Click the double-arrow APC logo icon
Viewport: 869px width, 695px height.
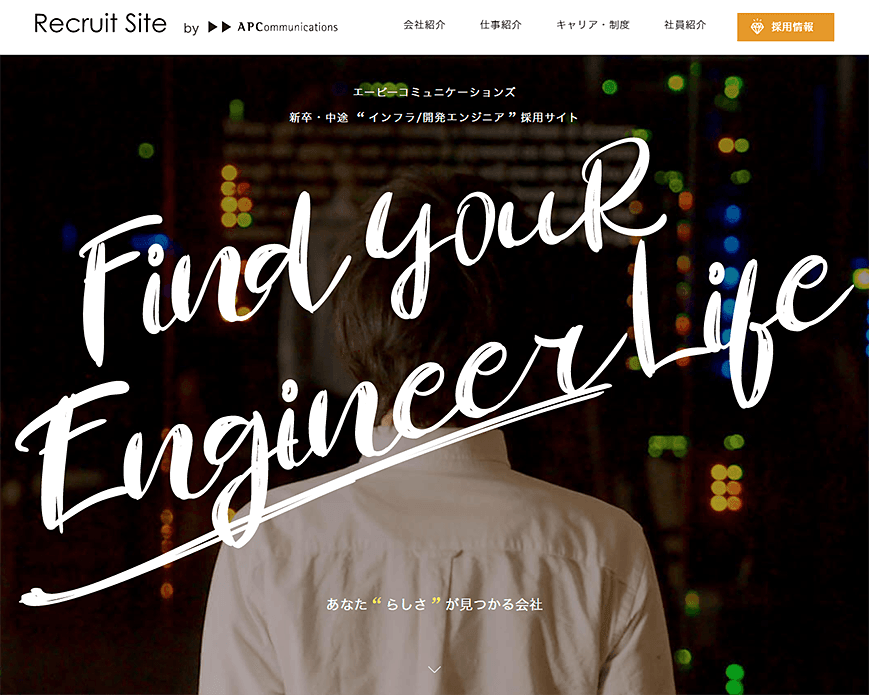(x=219, y=27)
